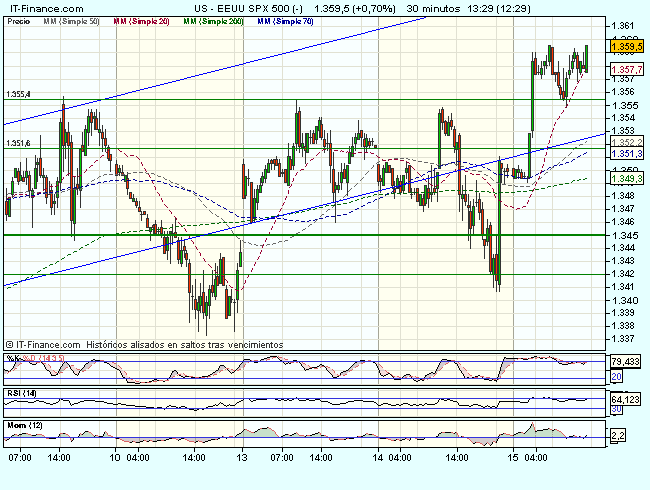Viewport: 650px width, 490px height.
Task: Click the 1.355,4 horizontal level label
Action: [18, 95]
